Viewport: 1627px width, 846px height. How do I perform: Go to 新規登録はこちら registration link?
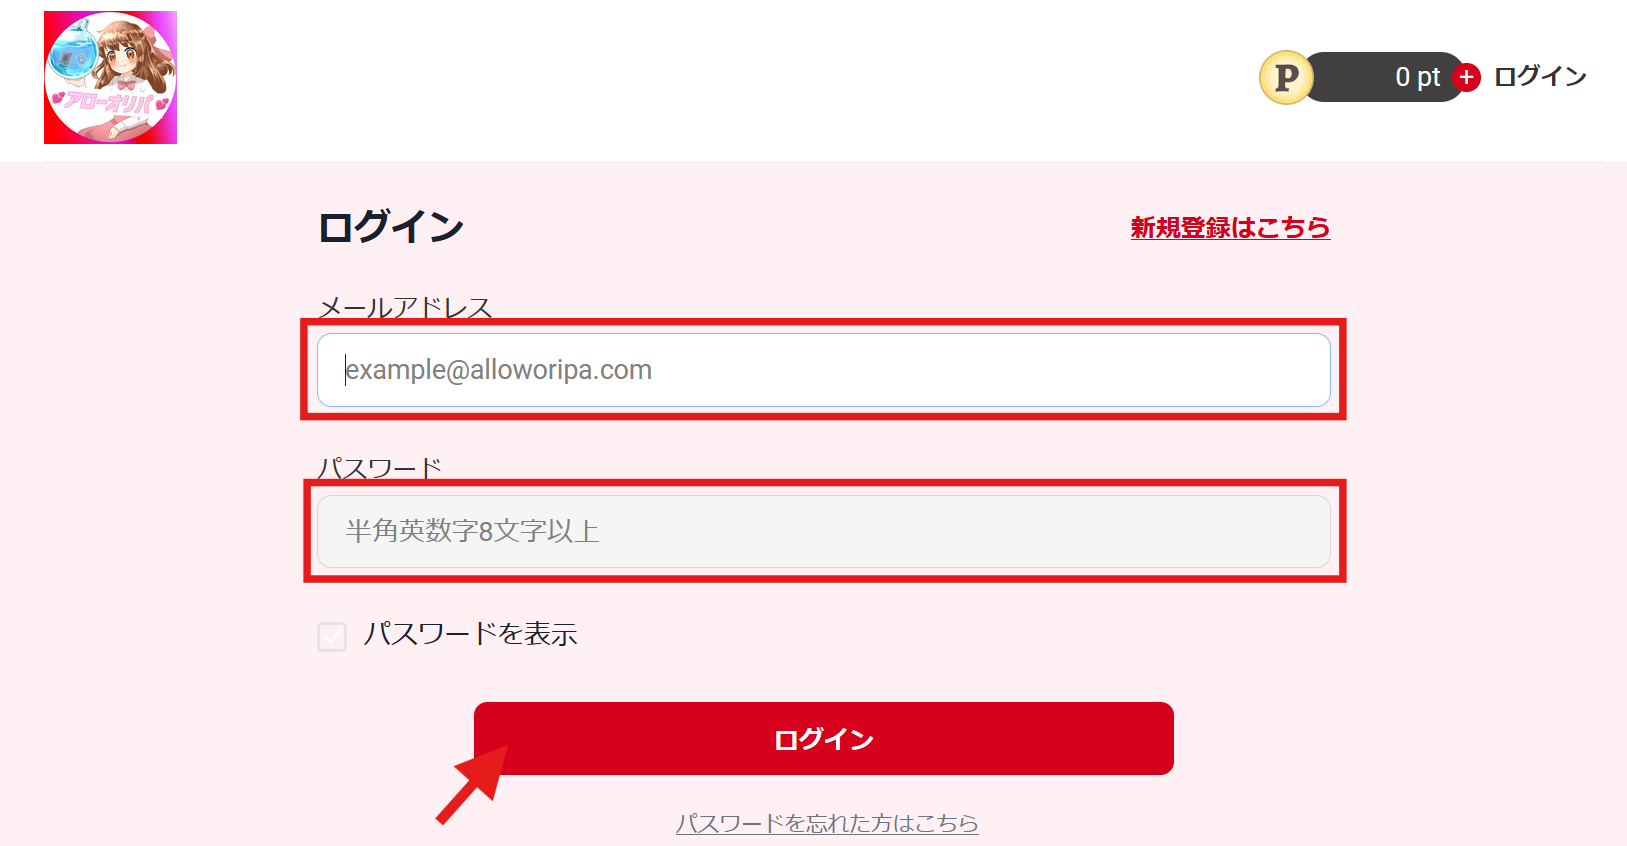(1230, 228)
